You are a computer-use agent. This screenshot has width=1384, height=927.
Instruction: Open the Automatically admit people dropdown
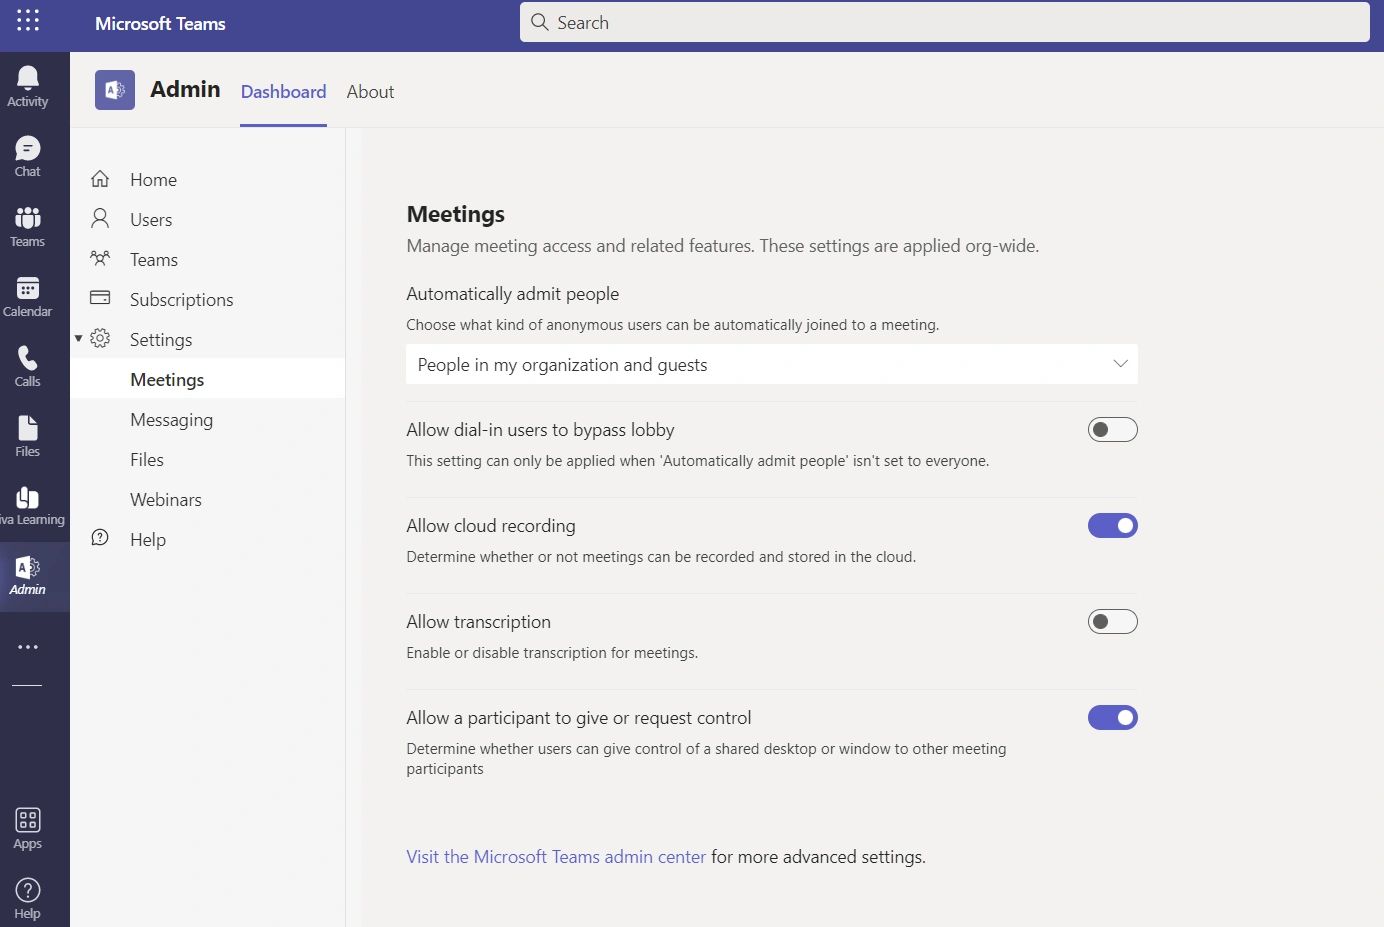tap(771, 365)
